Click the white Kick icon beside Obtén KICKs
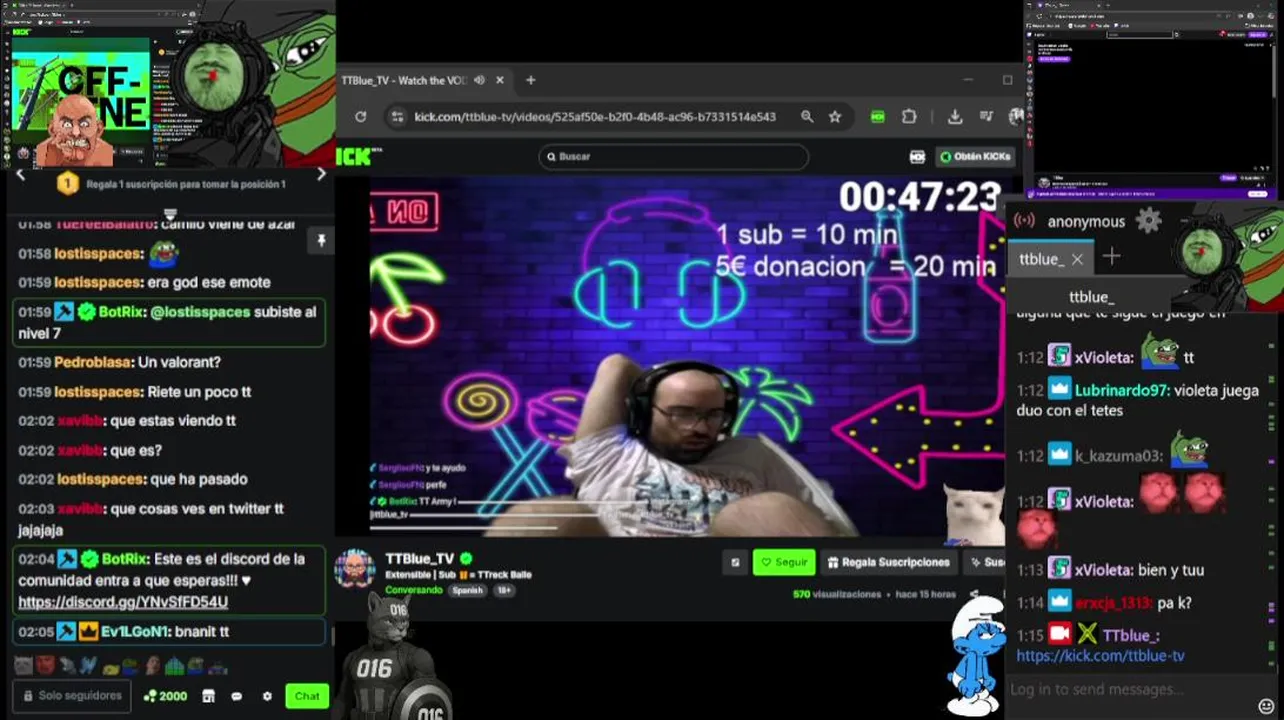This screenshot has width=1284, height=720. [917, 156]
